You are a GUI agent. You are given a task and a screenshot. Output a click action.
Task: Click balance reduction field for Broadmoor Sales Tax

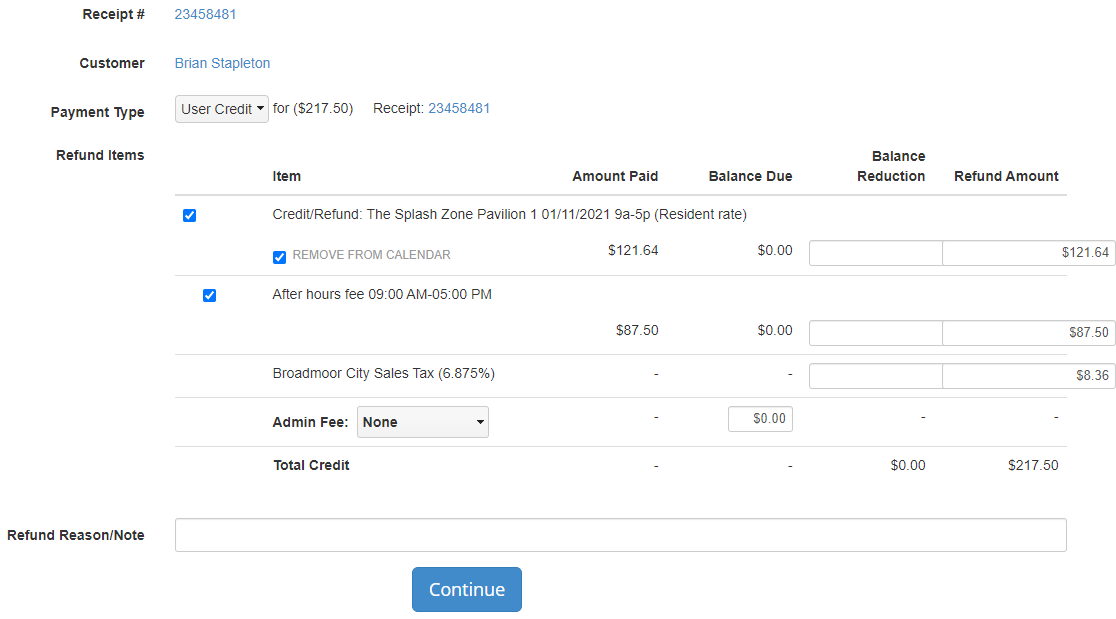[x=875, y=376]
